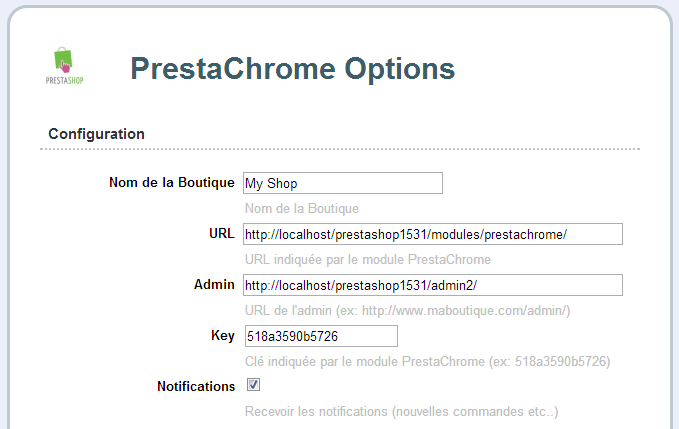Click the URL de l'admin example hint
This screenshot has height=429, width=679.
(407, 311)
